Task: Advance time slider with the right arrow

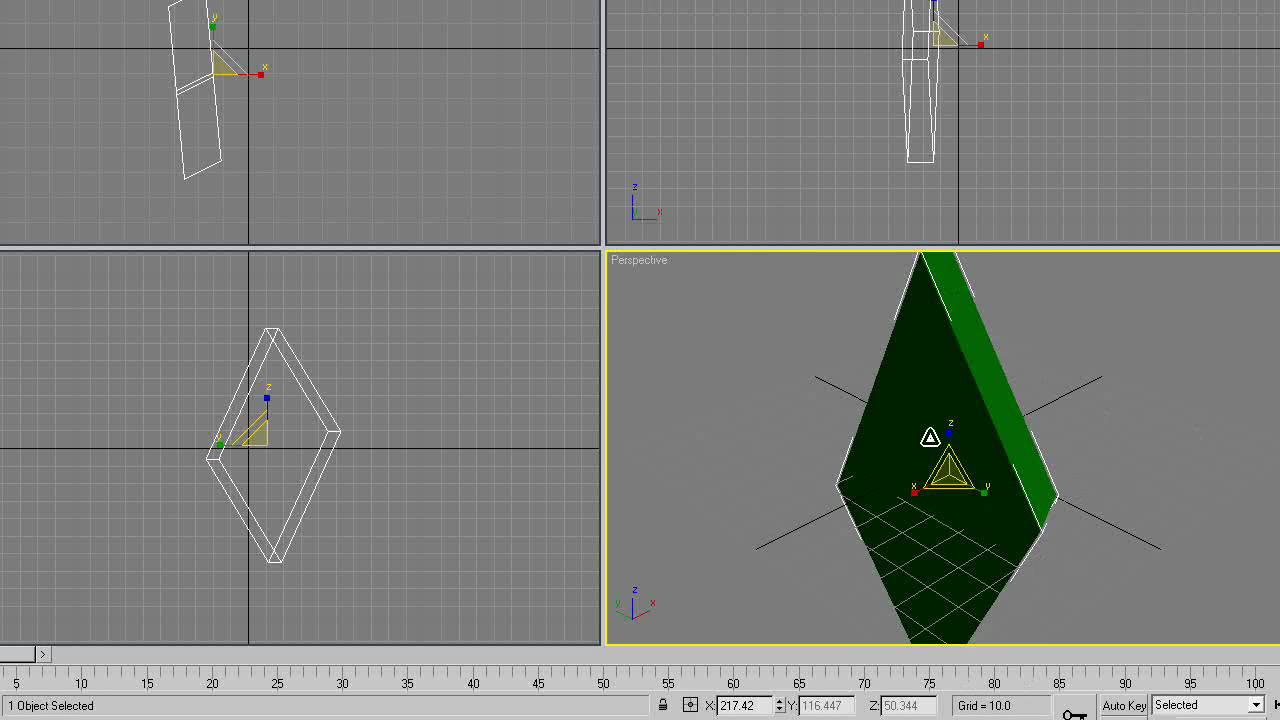Action: tap(42, 654)
